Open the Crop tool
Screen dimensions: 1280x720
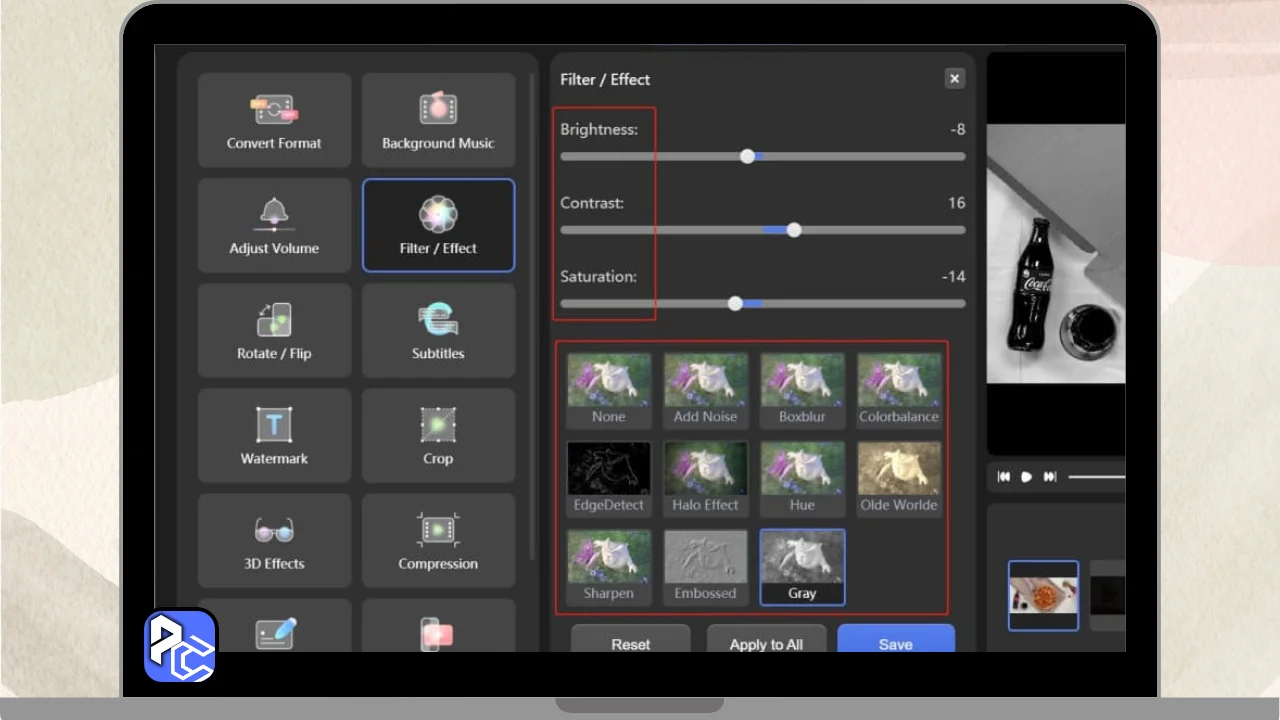(x=438, y=435)
